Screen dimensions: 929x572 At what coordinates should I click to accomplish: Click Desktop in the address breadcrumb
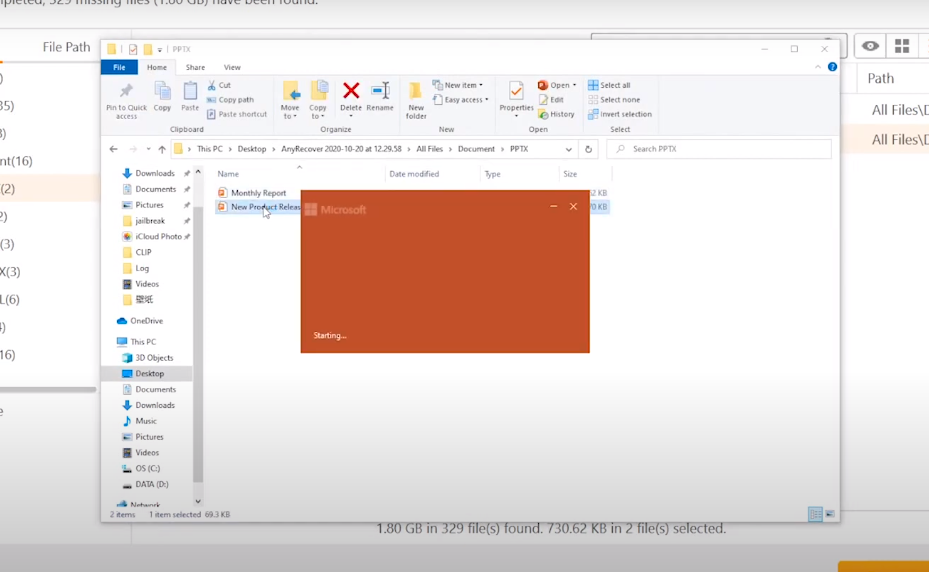pyautogui.click(x=252, y=149)
